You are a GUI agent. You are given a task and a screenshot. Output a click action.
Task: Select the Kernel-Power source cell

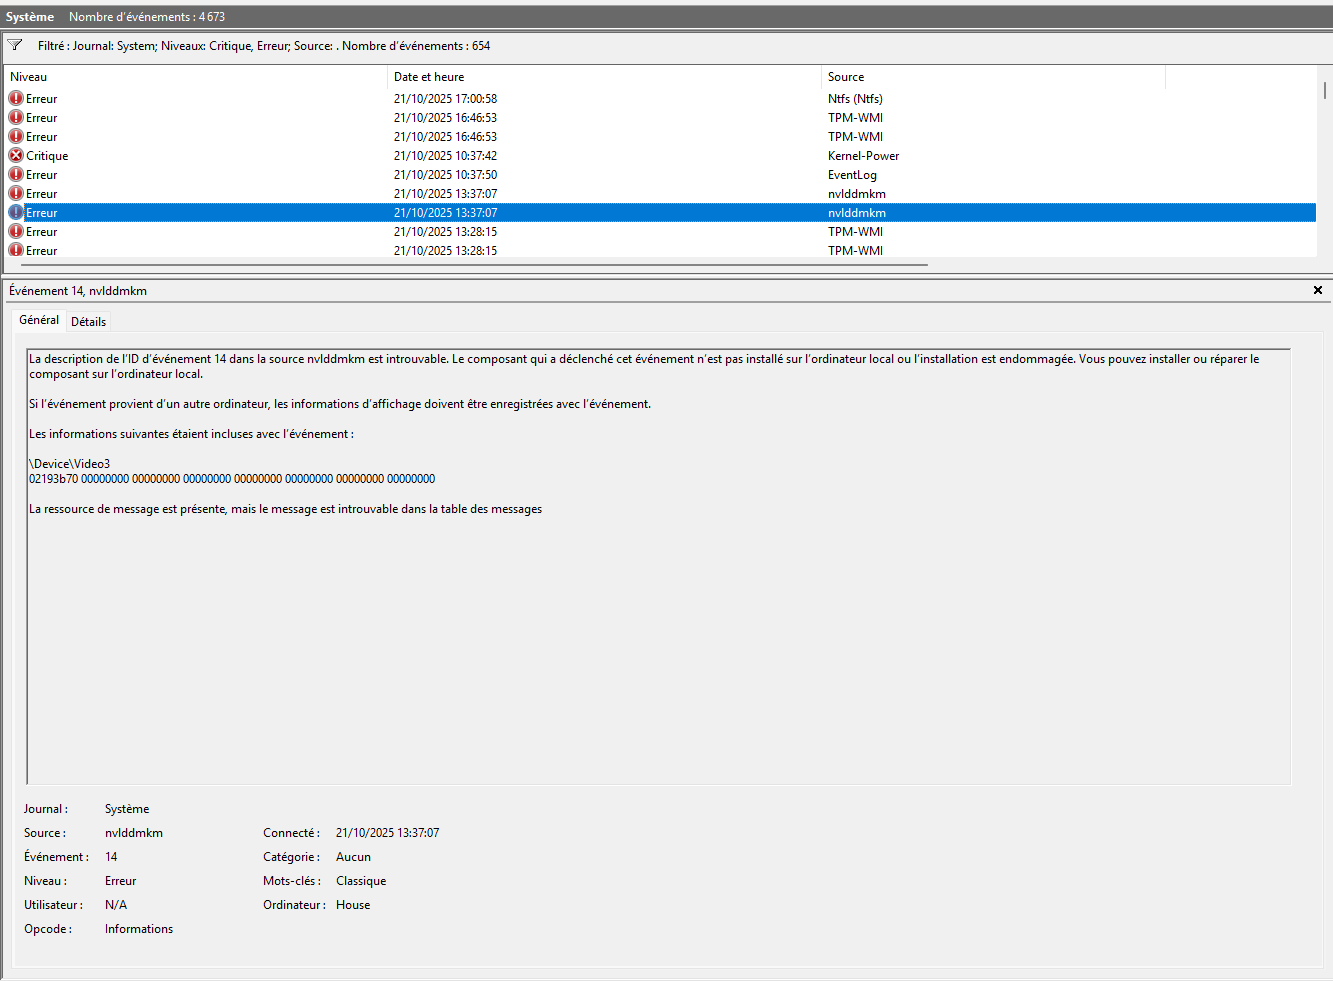(x=863, y=156)
